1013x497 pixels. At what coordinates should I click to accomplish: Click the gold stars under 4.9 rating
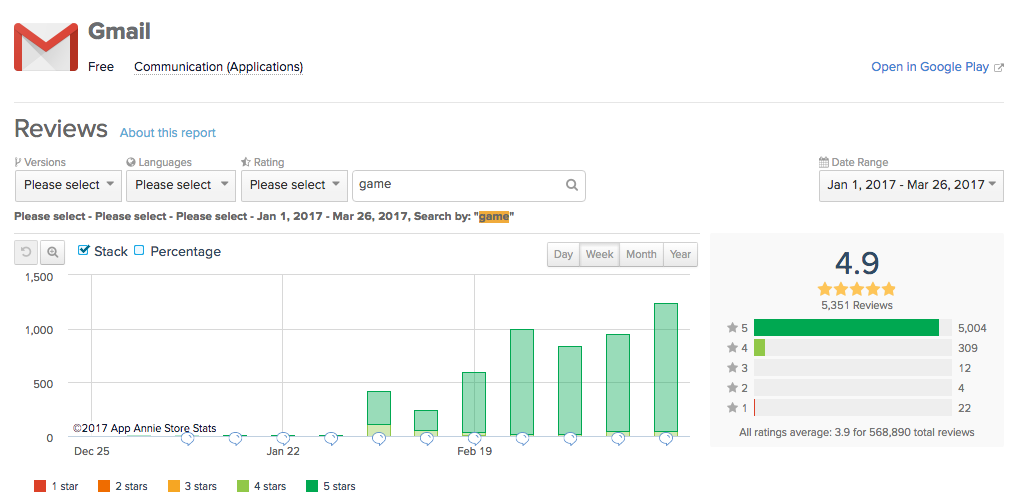pyautogui.click(x=857, y=289)
